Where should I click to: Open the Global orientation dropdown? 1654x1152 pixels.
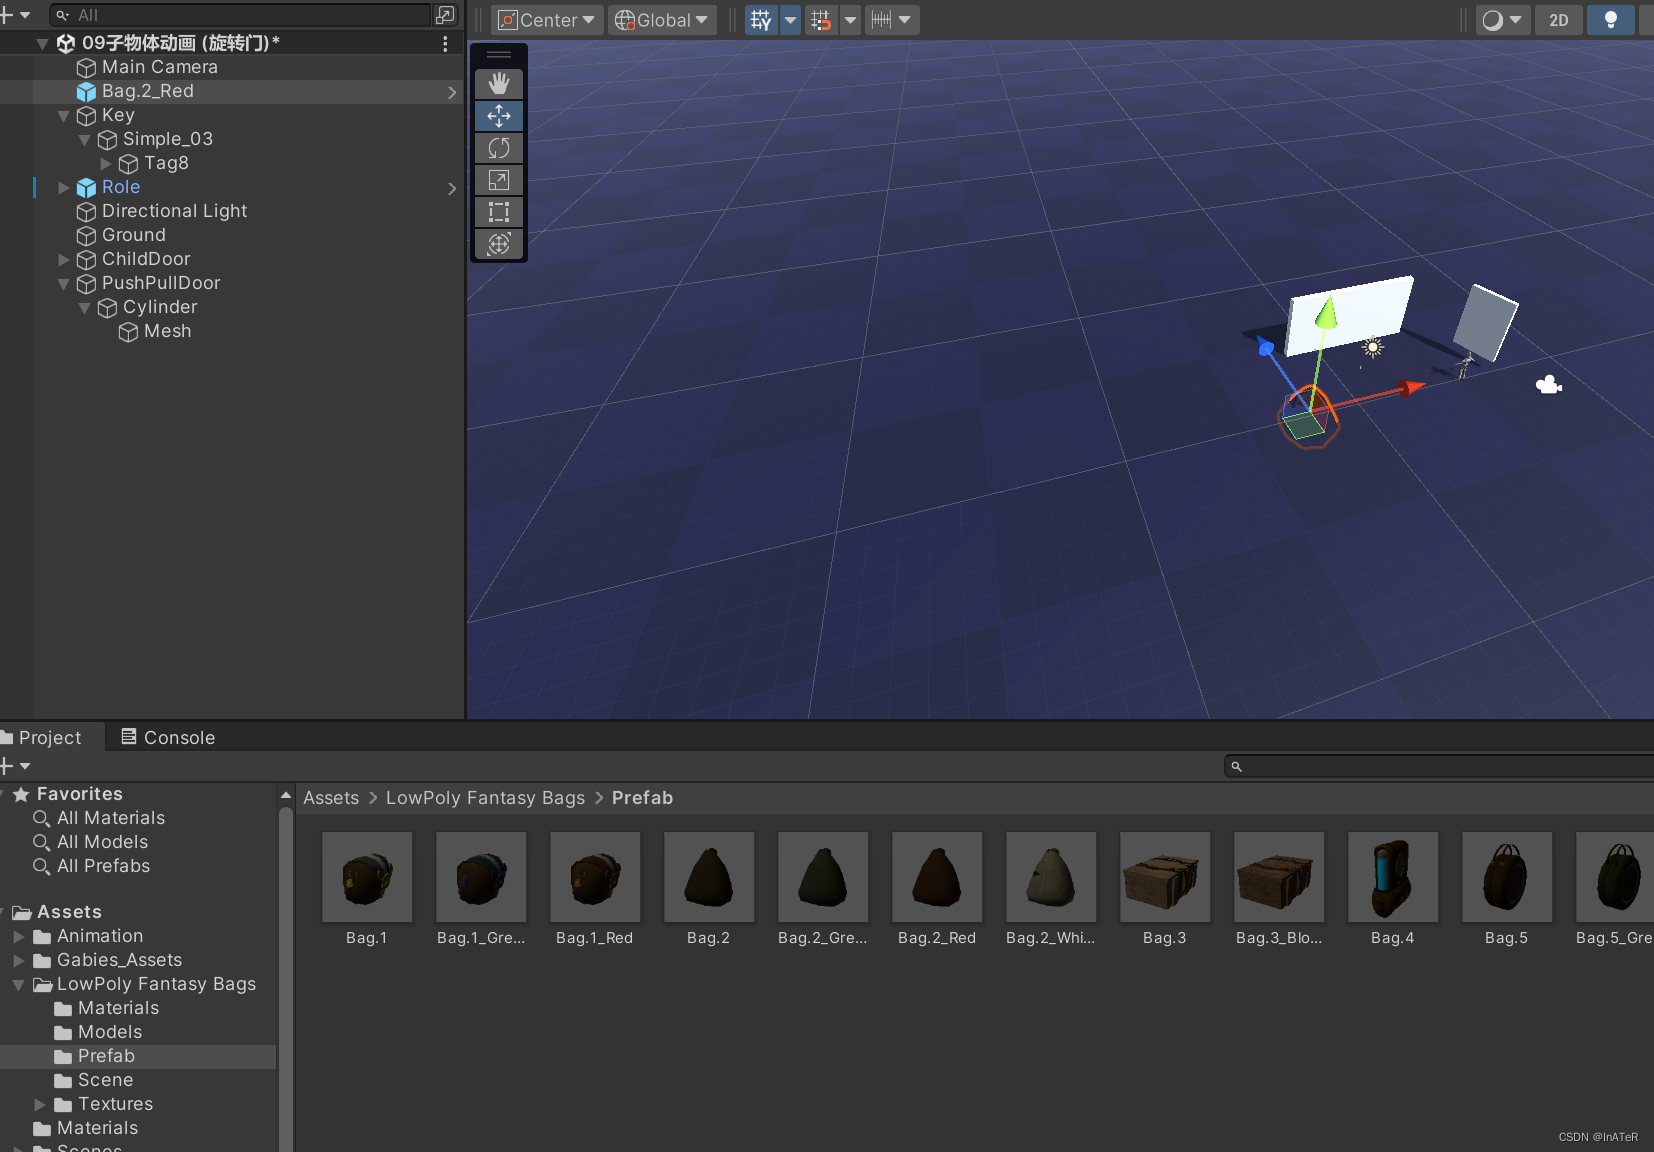661,19
